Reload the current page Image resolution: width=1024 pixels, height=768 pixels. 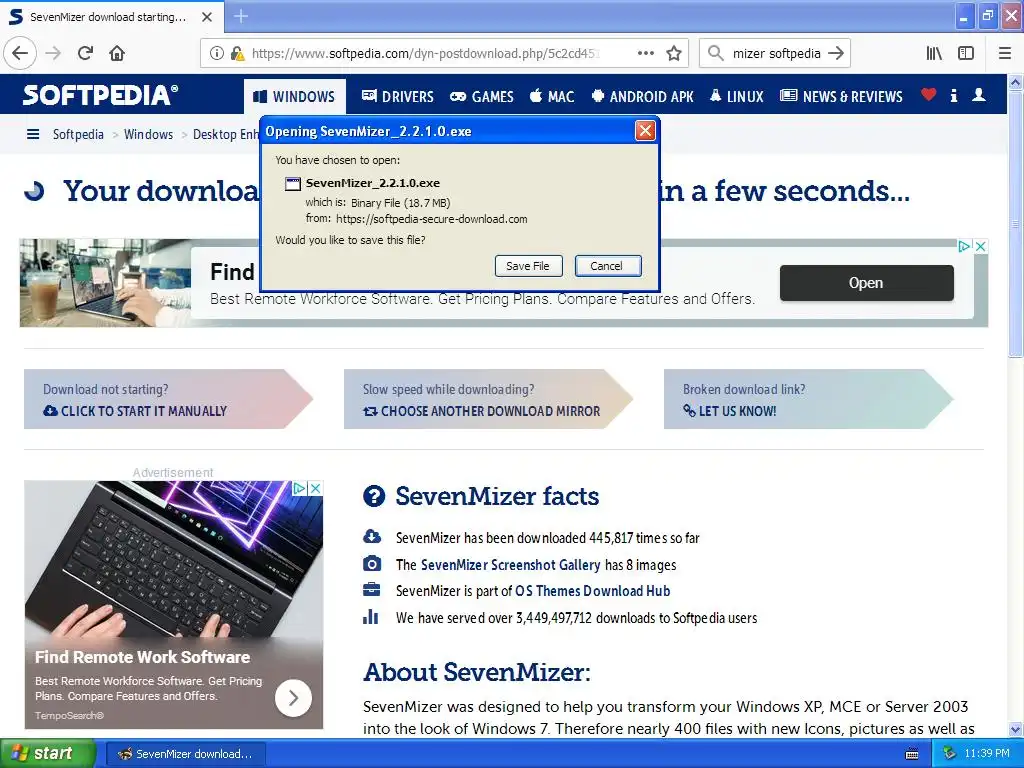point(86,53)
